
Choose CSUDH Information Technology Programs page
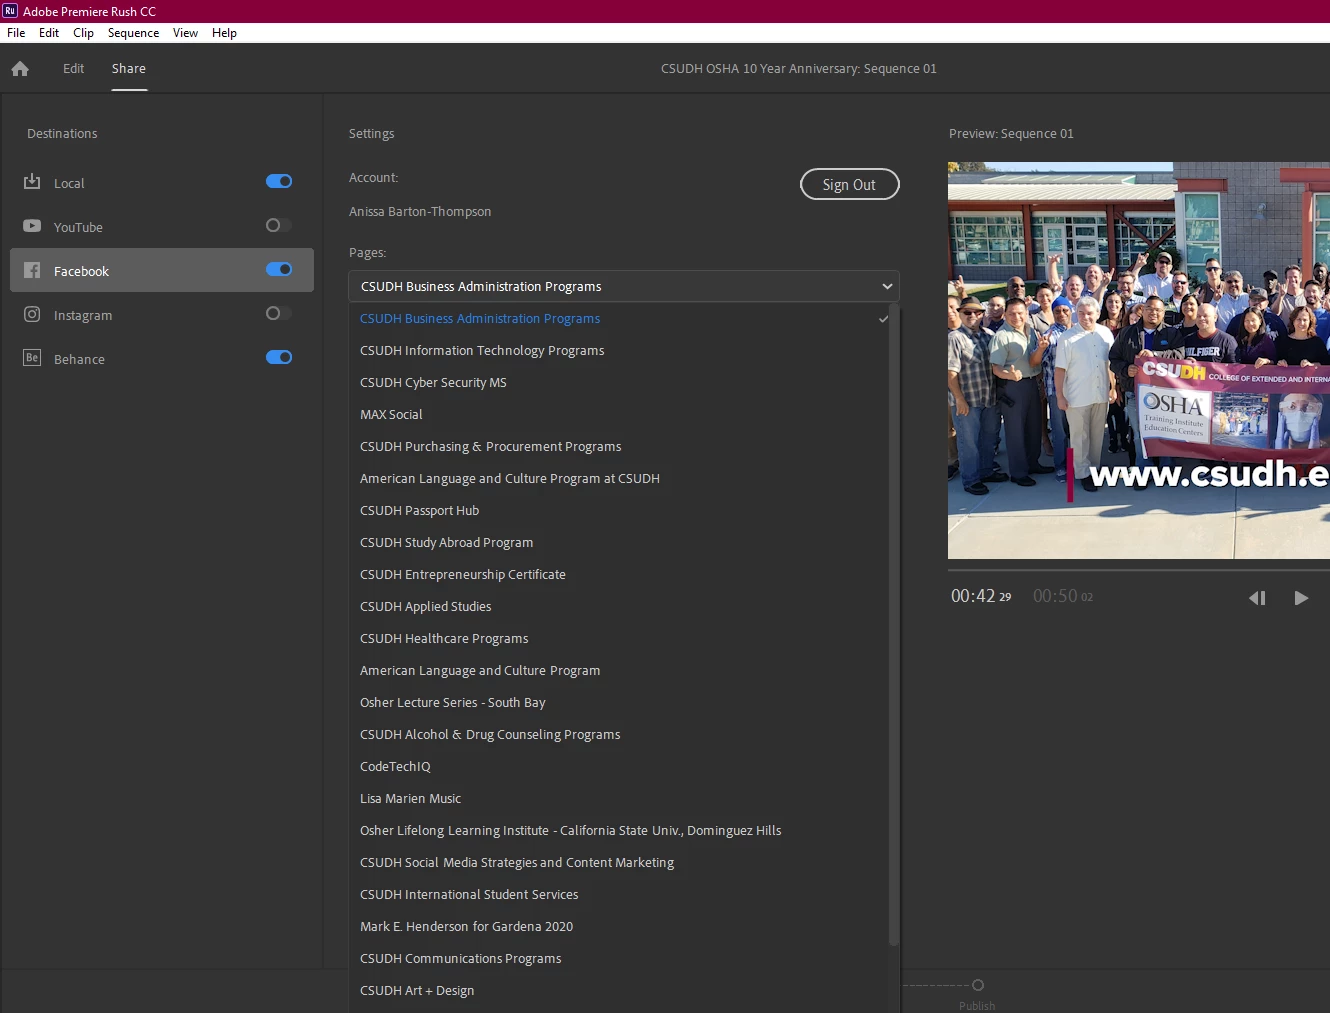pos(619,350)
